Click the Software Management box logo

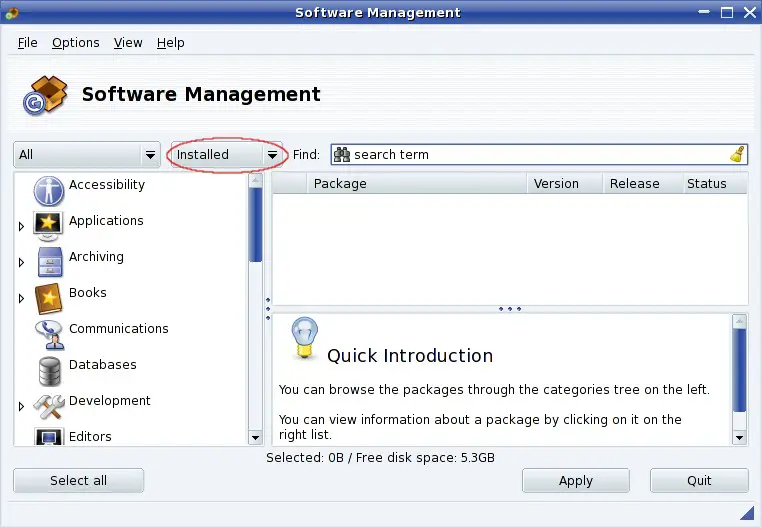click(x=45, y=95)
